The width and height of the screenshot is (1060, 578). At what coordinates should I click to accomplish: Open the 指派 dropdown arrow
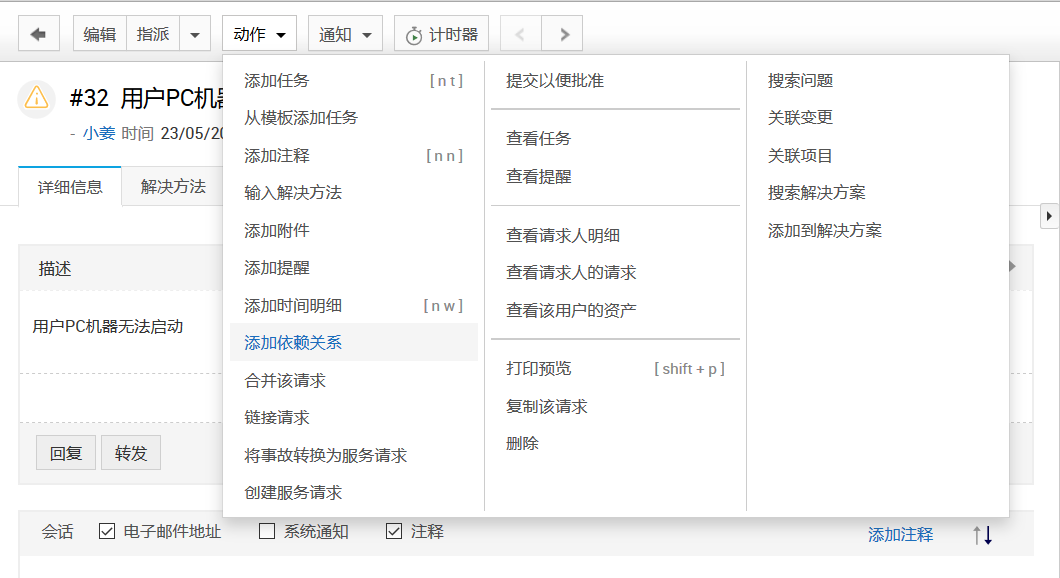click(x=195, y=34)
